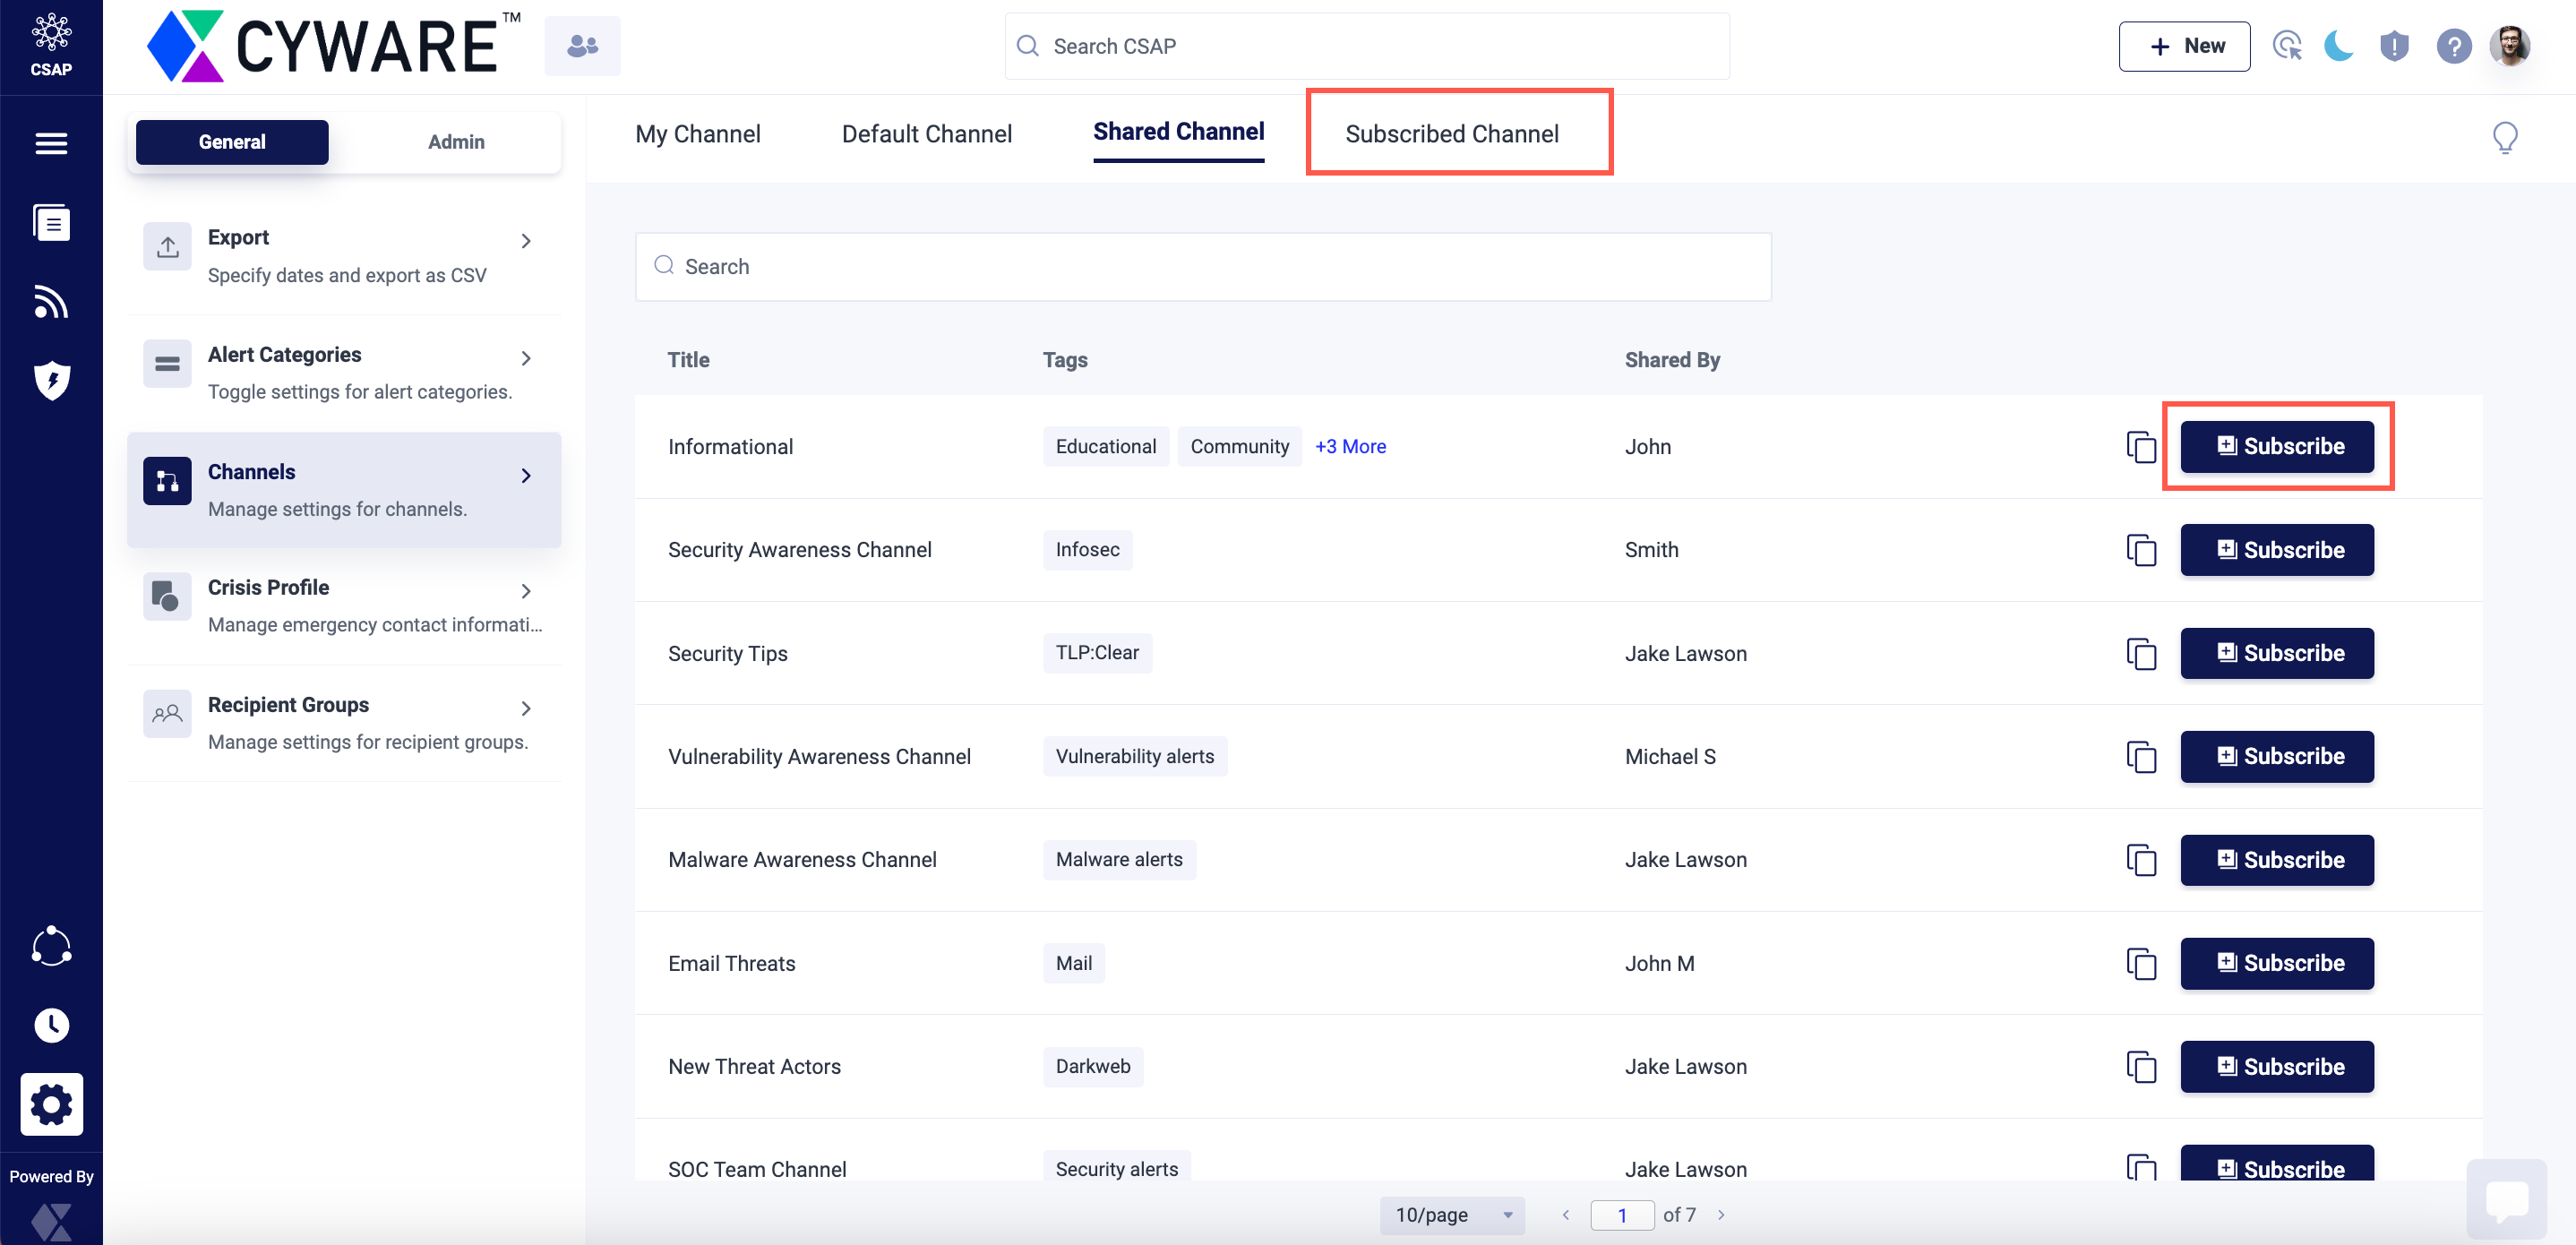Open the My Channel tab
2576x1245 pixels.
(x=698, y=134)
